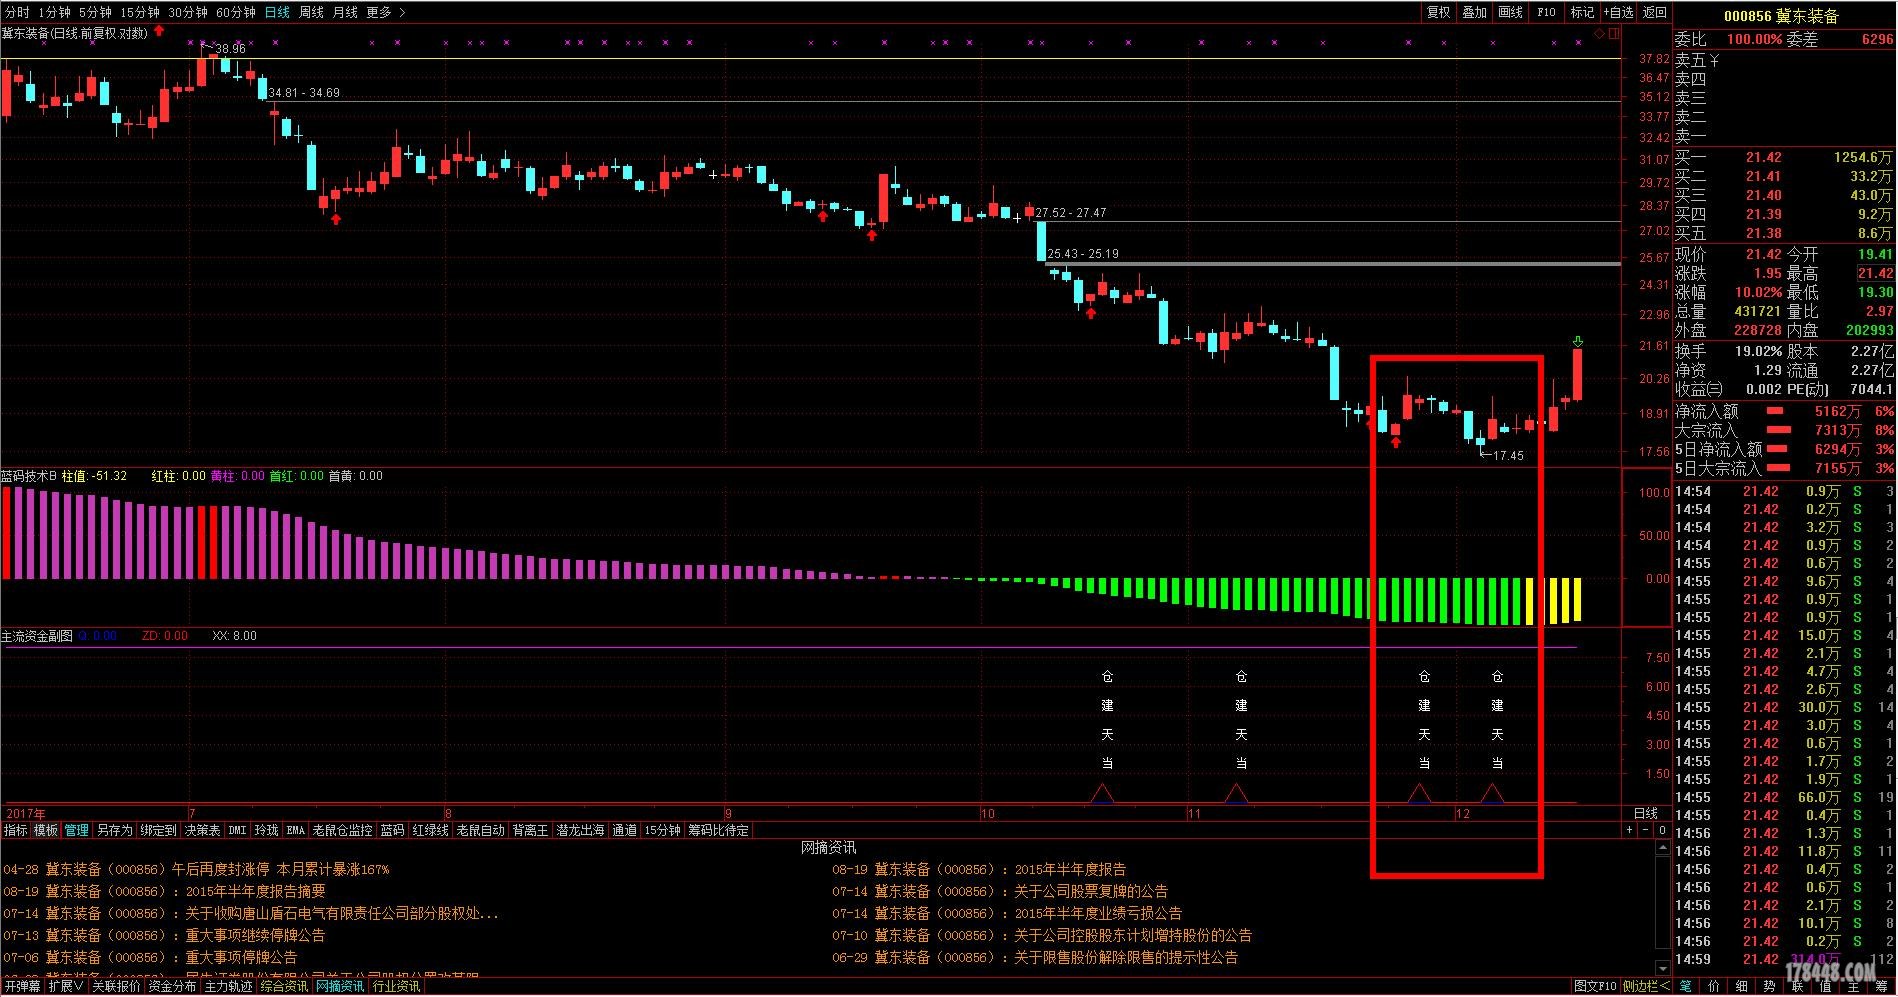Select the 决策表 indicator

[202, 830]
